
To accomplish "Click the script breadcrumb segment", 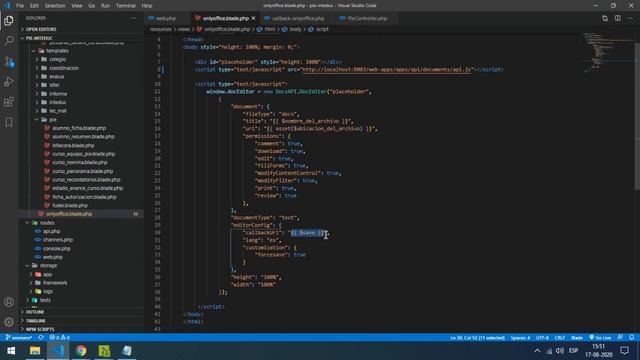I will [x=322, y=29].
